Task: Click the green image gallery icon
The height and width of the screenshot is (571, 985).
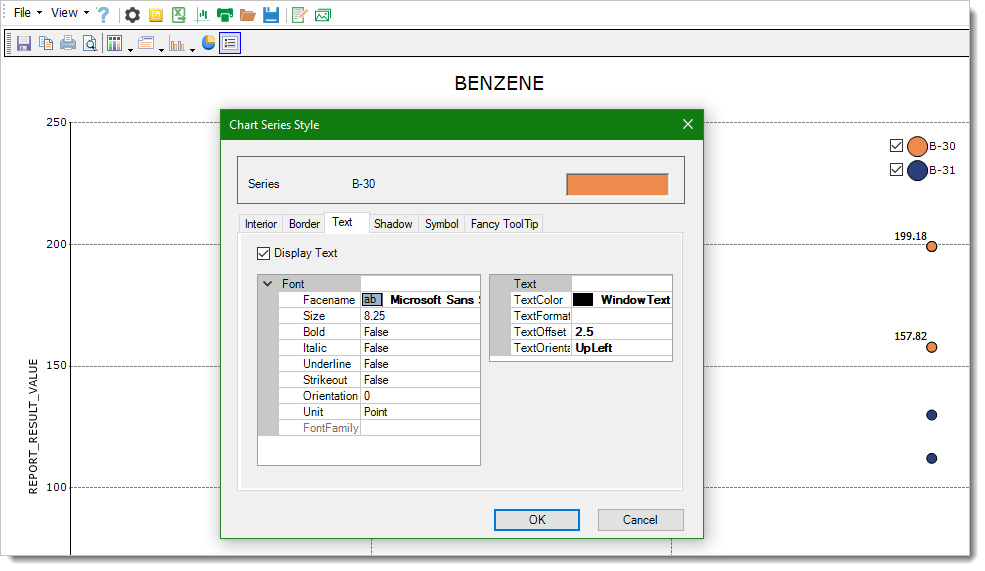Action: click(x=323, y=15)
